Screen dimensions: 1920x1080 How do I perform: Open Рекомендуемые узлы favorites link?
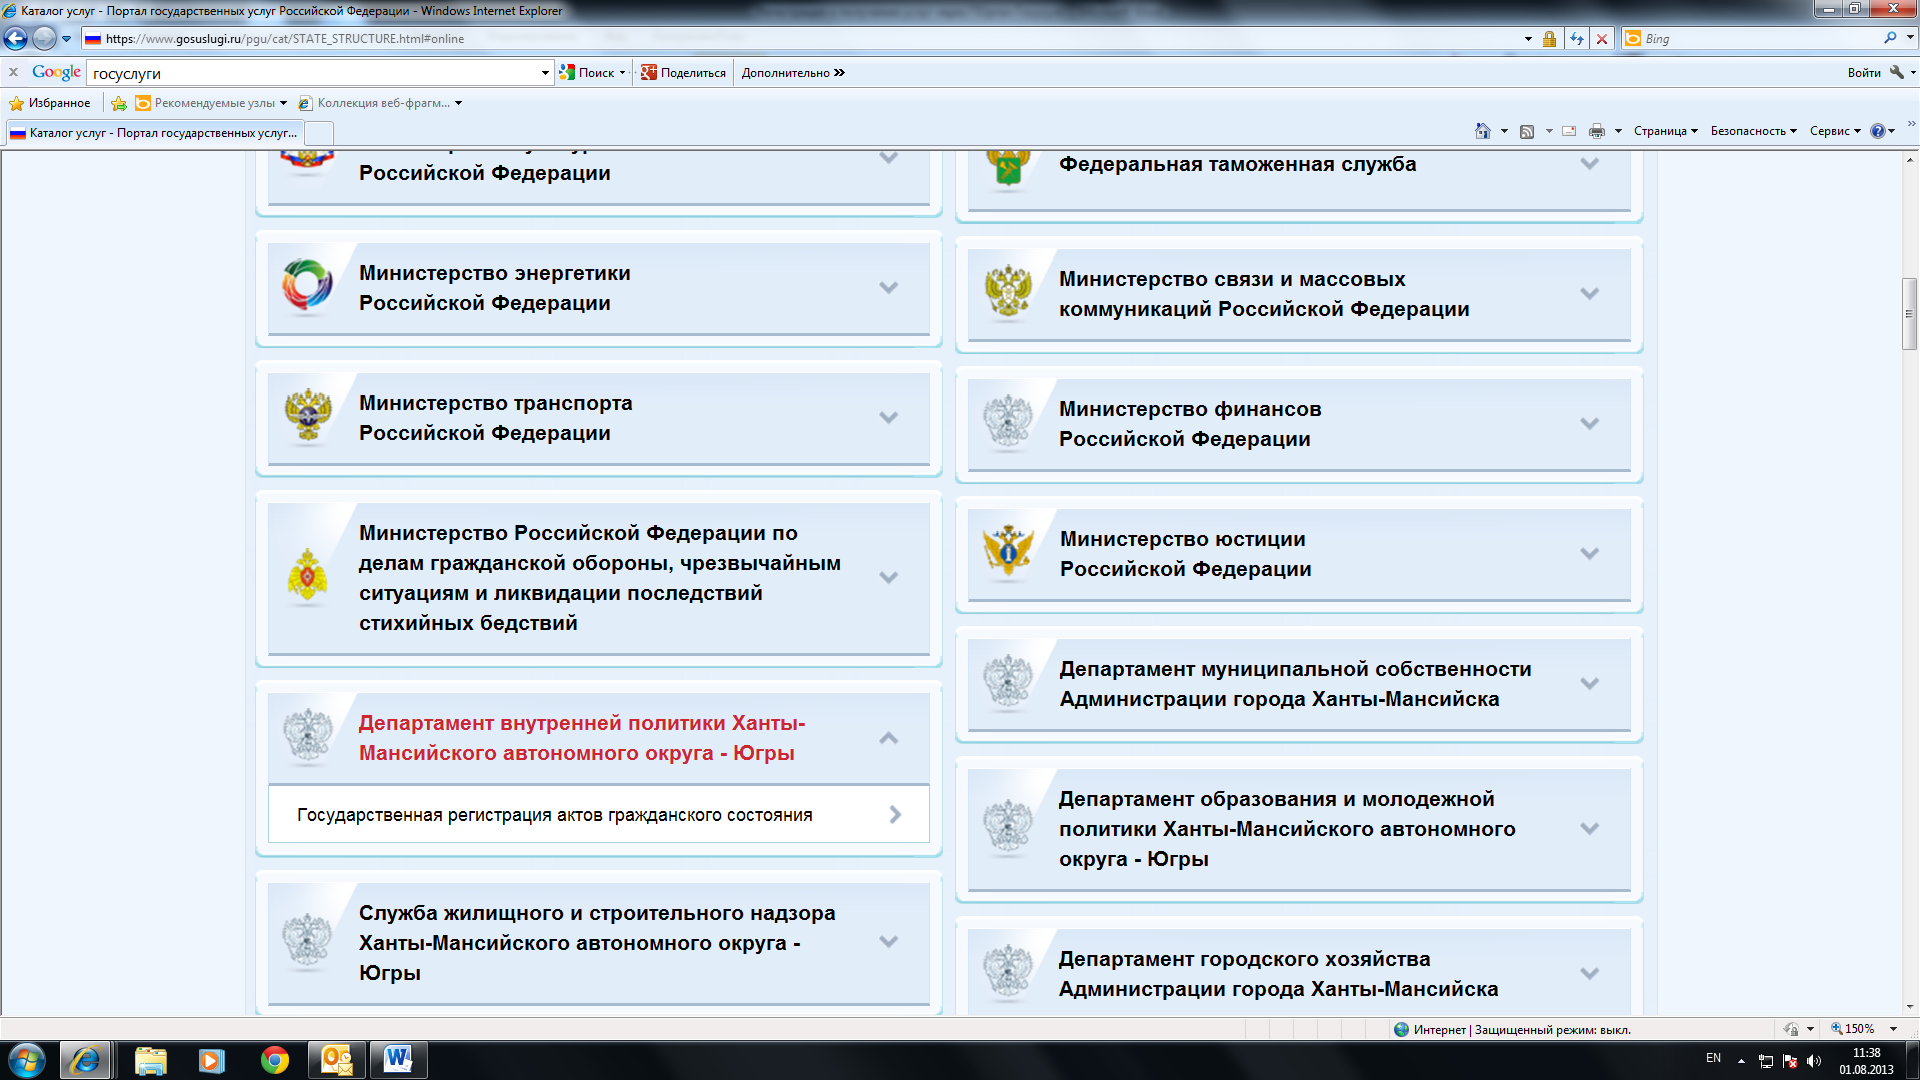pos(211,103)
